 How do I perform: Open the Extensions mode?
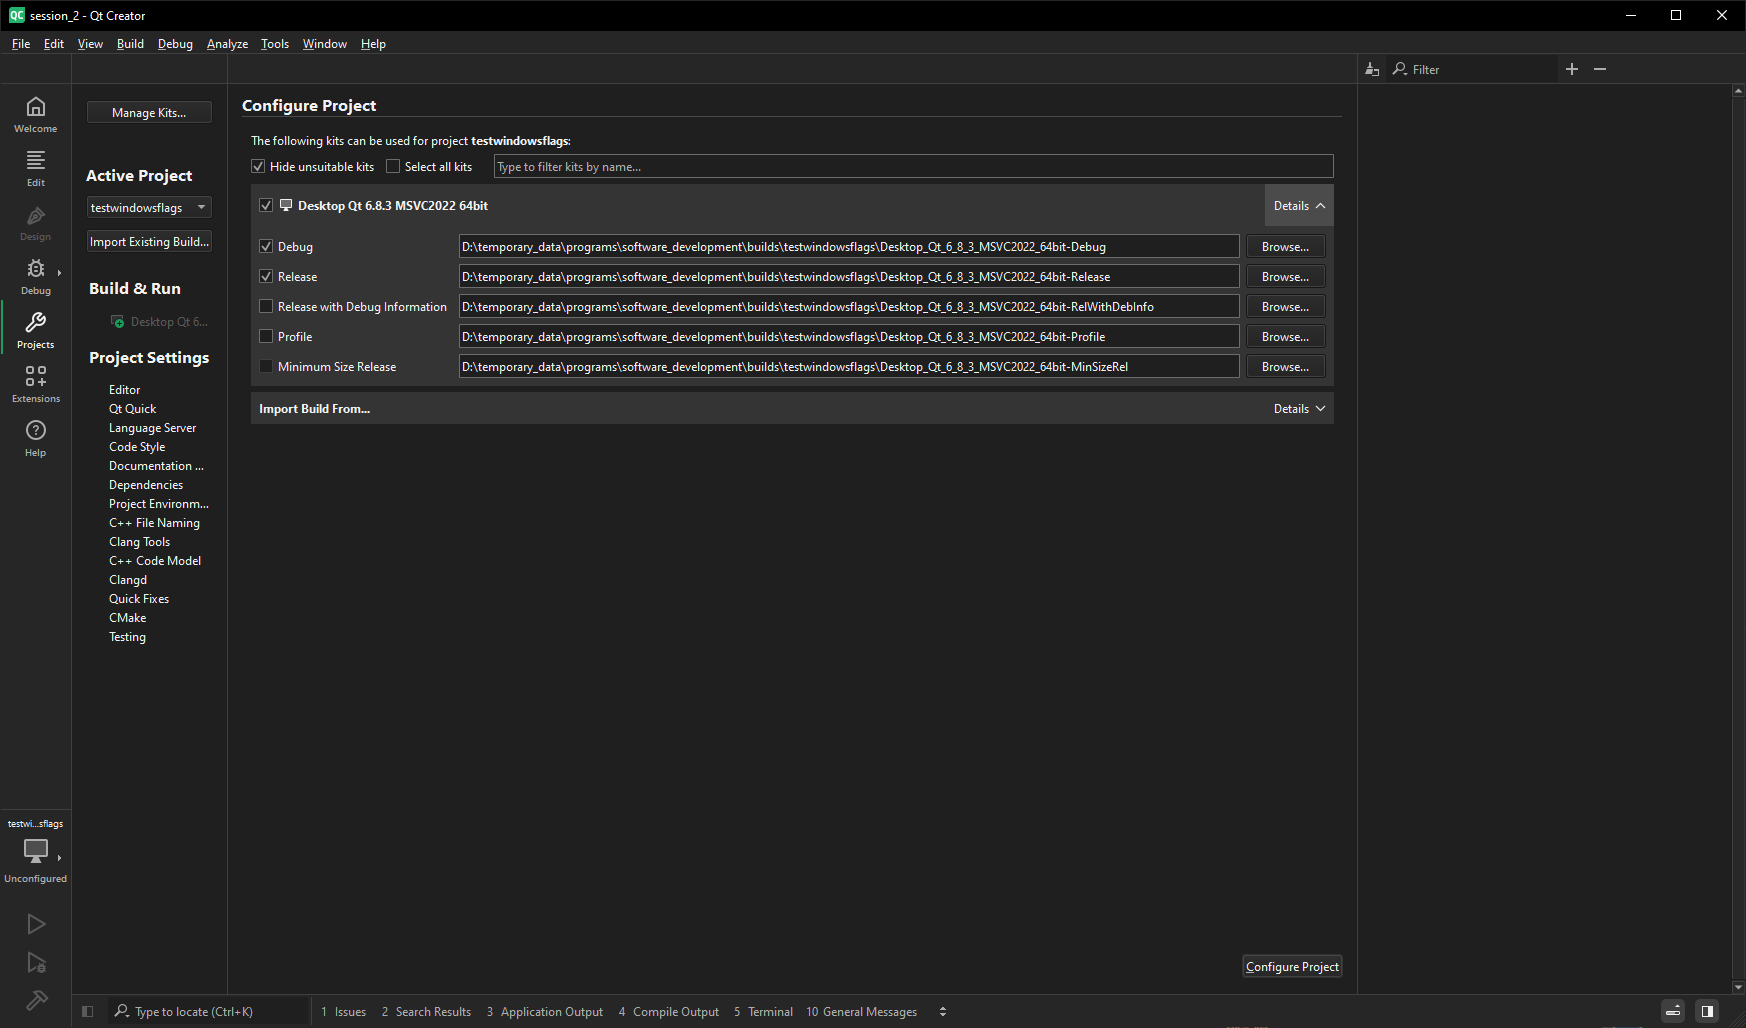click(36, 385)
